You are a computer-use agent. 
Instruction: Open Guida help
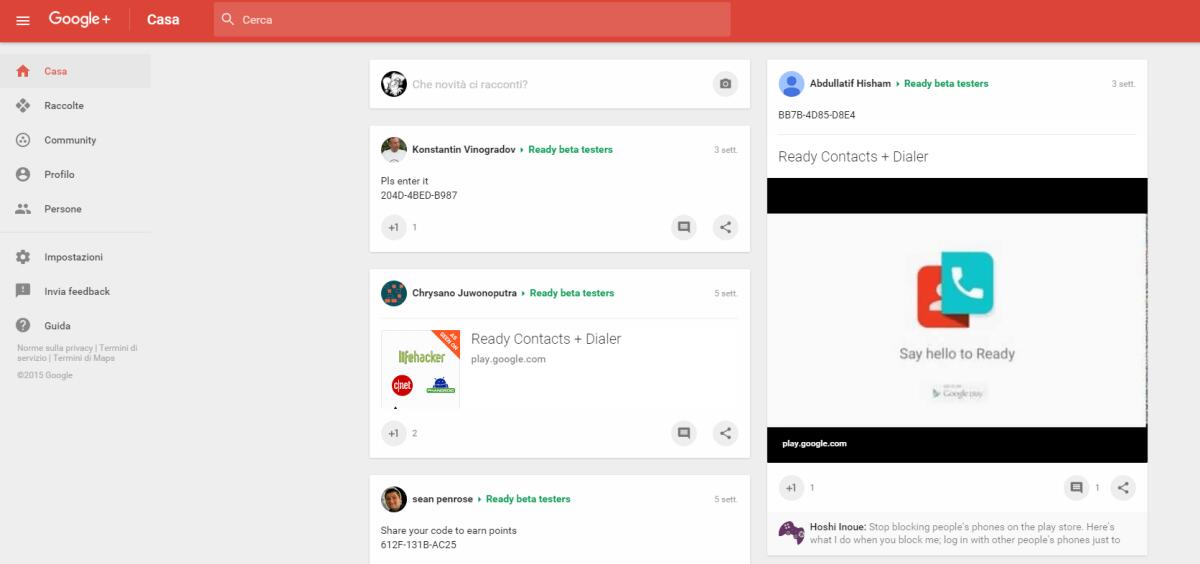75,326
